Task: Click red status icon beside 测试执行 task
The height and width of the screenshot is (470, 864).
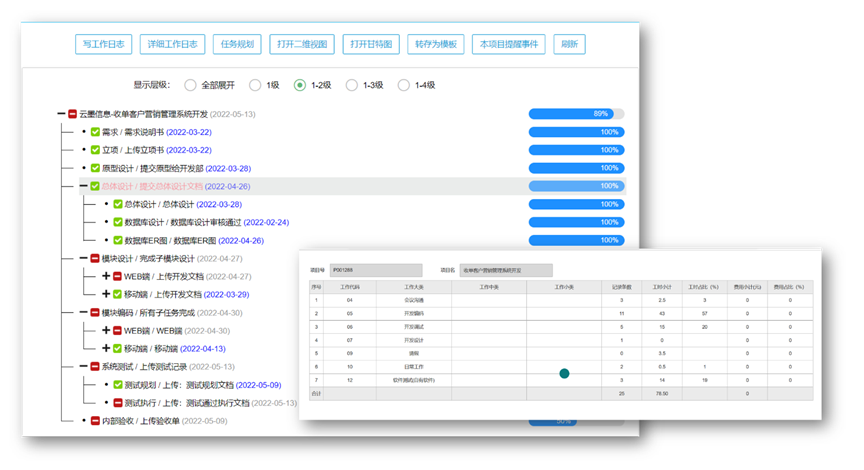Action: point(118,403)
